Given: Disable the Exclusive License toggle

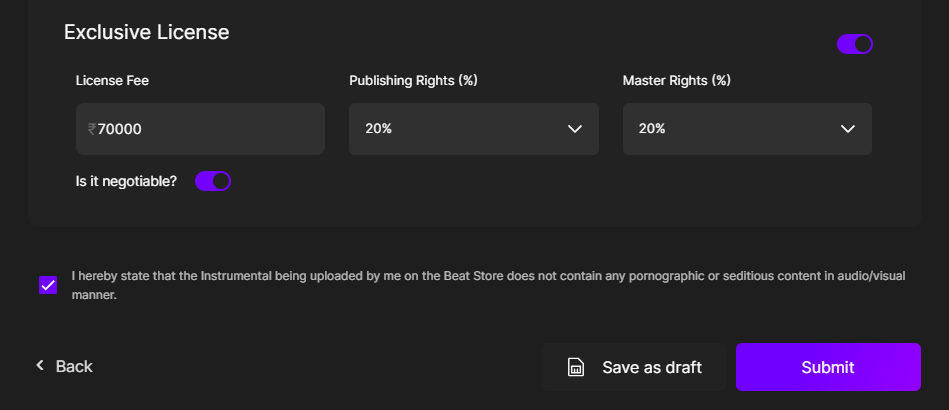Looking at the screenshot, I should coord(855,44).
